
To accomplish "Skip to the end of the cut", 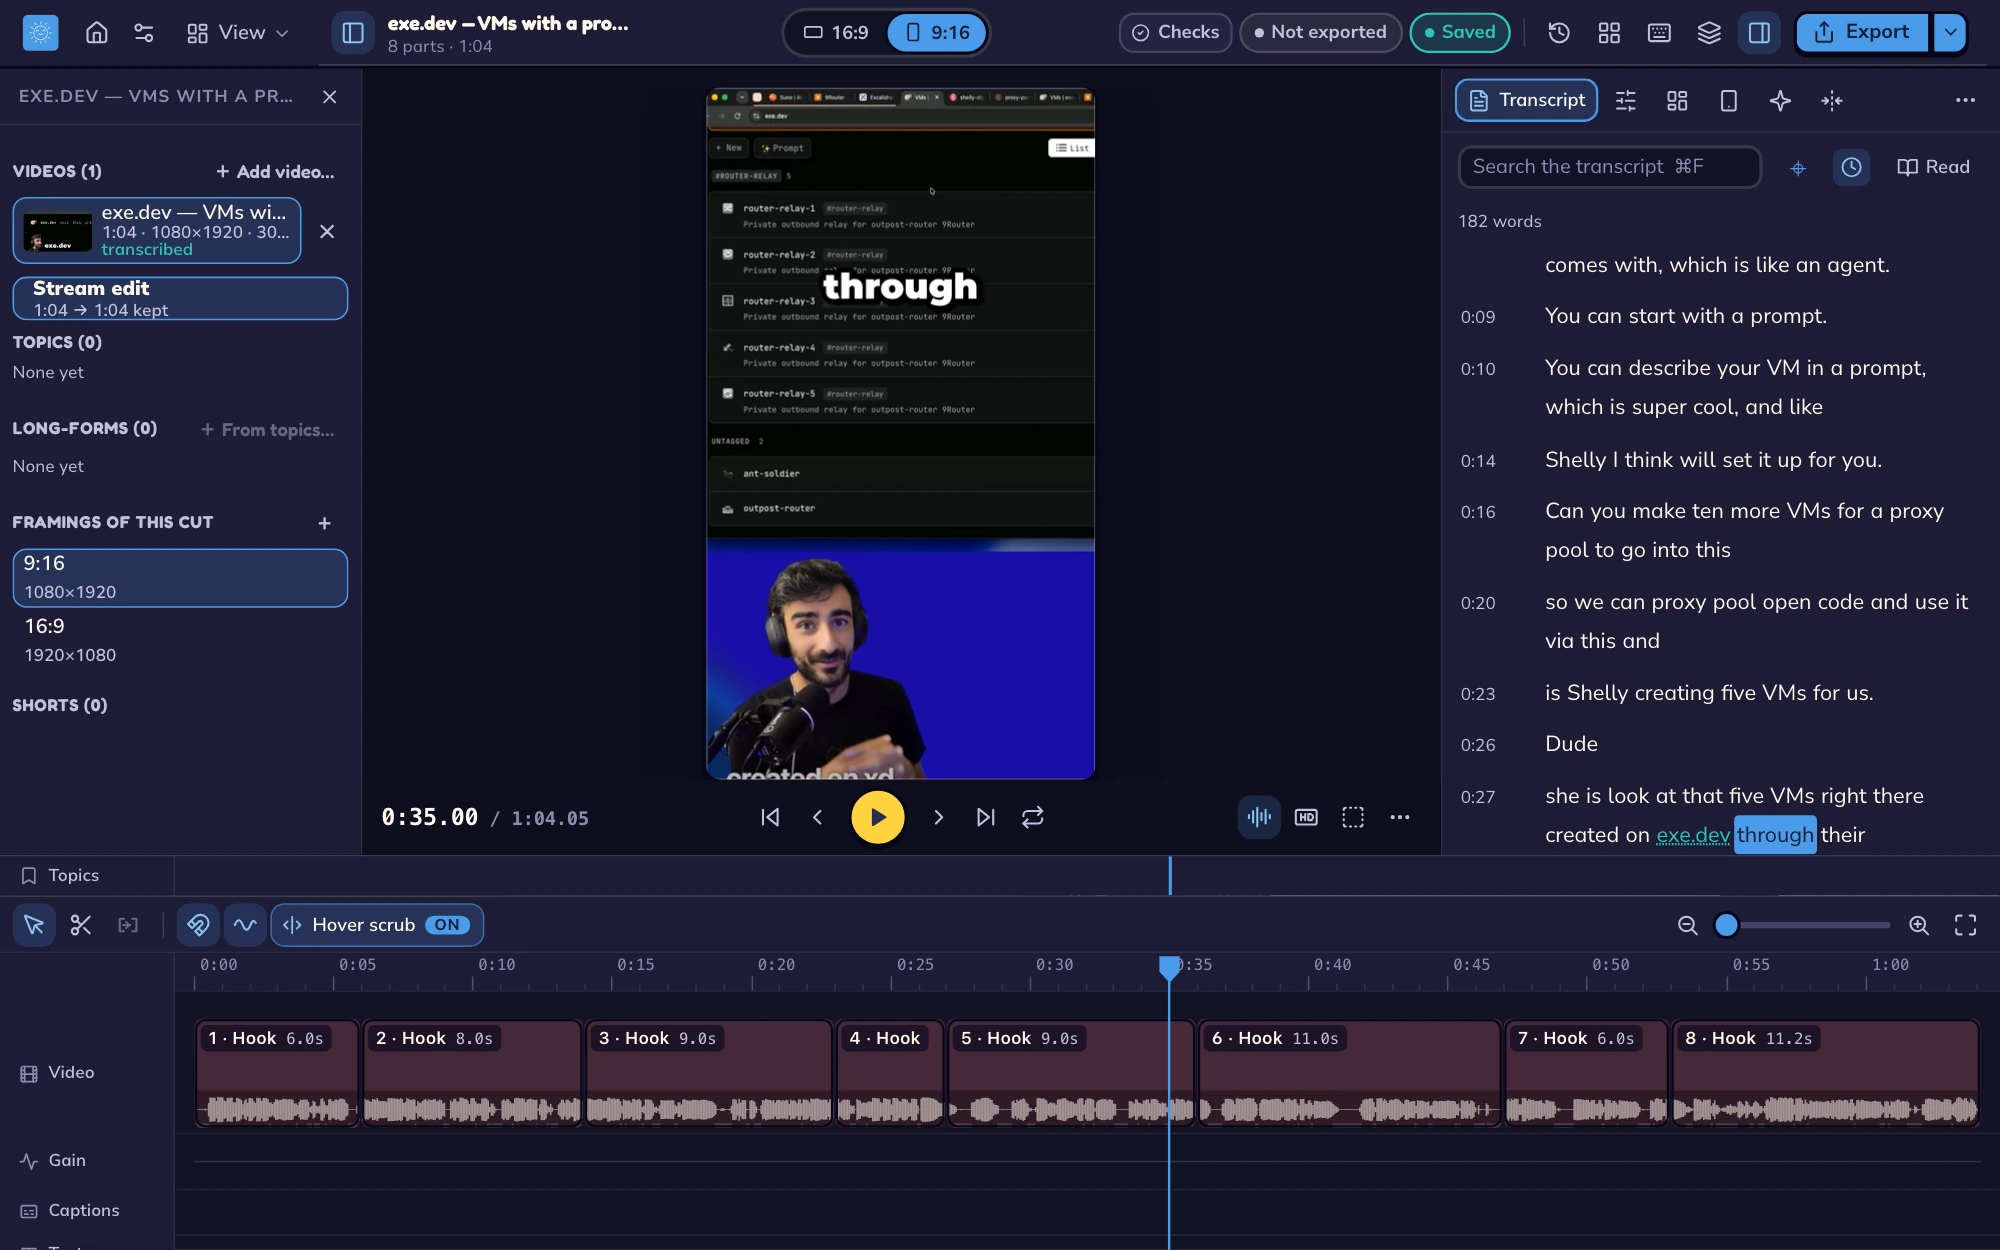I will tap(985, 817).
